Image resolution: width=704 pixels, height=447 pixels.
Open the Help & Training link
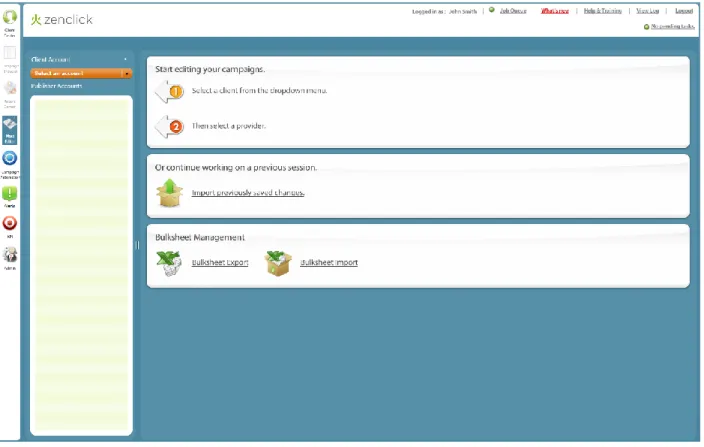tap(603, 11)
